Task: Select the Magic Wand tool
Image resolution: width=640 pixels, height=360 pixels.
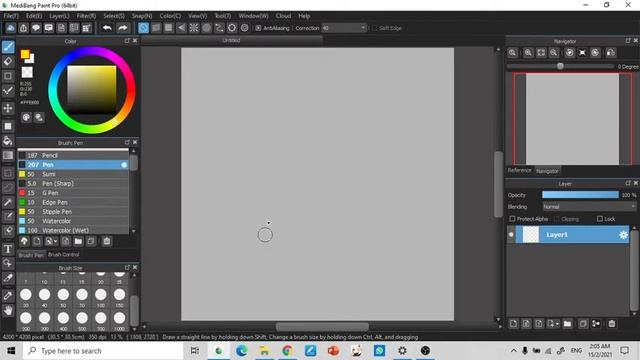Action: click(x=8, y=202)
